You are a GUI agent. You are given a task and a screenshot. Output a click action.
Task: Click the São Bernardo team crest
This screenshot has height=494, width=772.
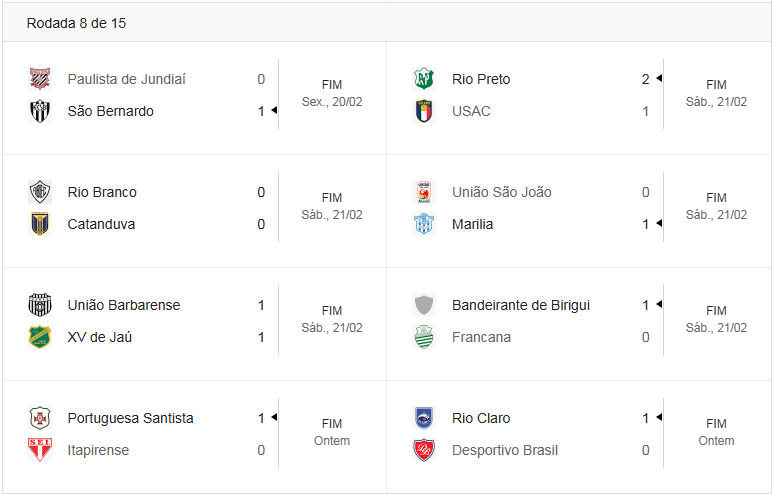[40, 111]
